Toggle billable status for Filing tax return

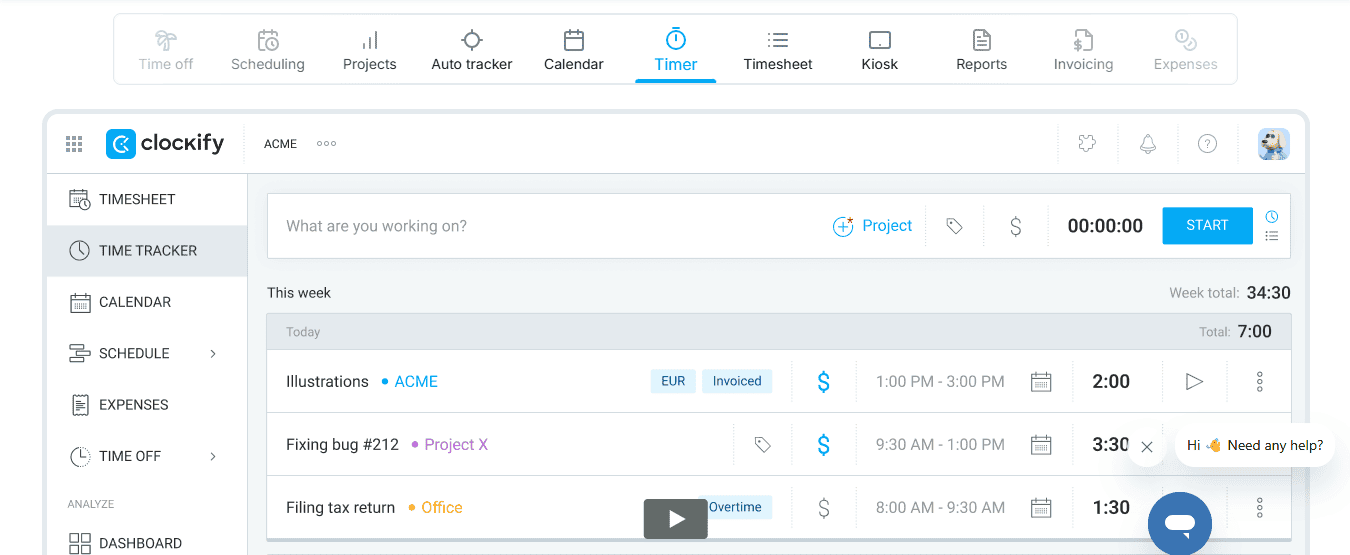click(x=823, y=507)
